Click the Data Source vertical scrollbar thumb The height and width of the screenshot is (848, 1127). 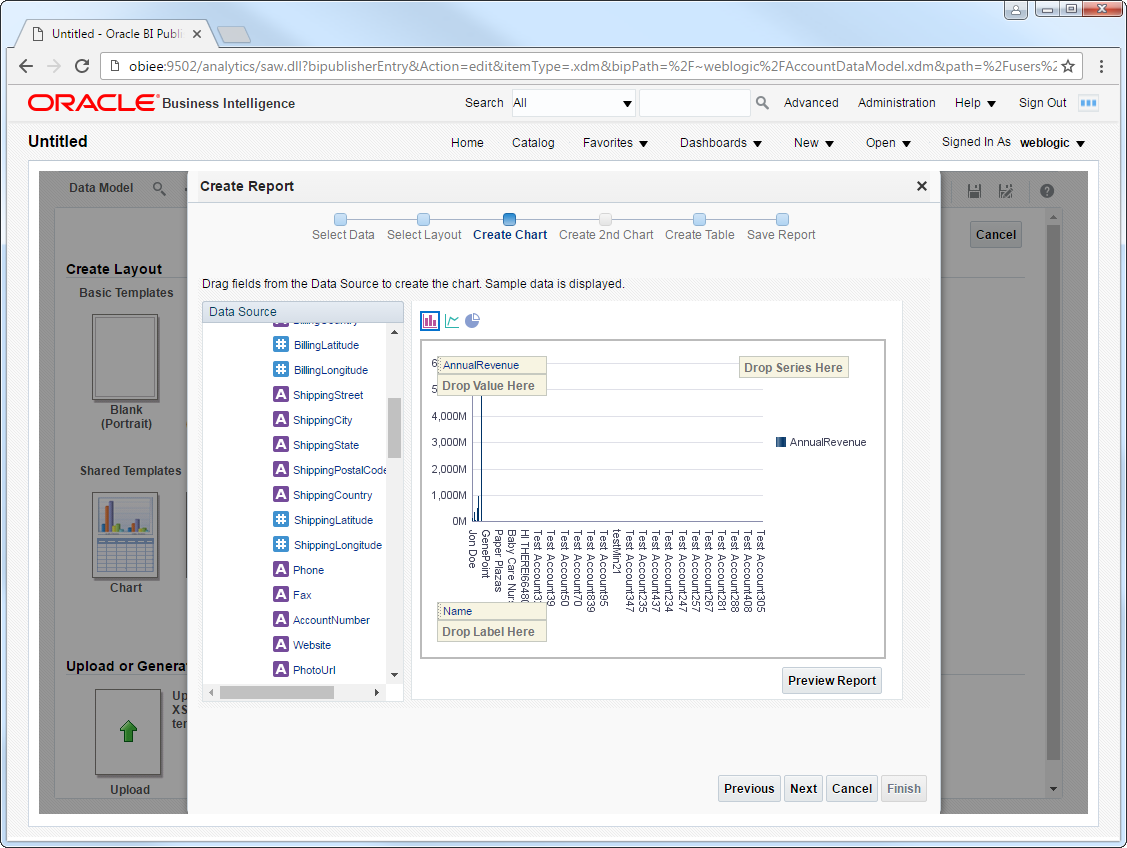[394, 427]
